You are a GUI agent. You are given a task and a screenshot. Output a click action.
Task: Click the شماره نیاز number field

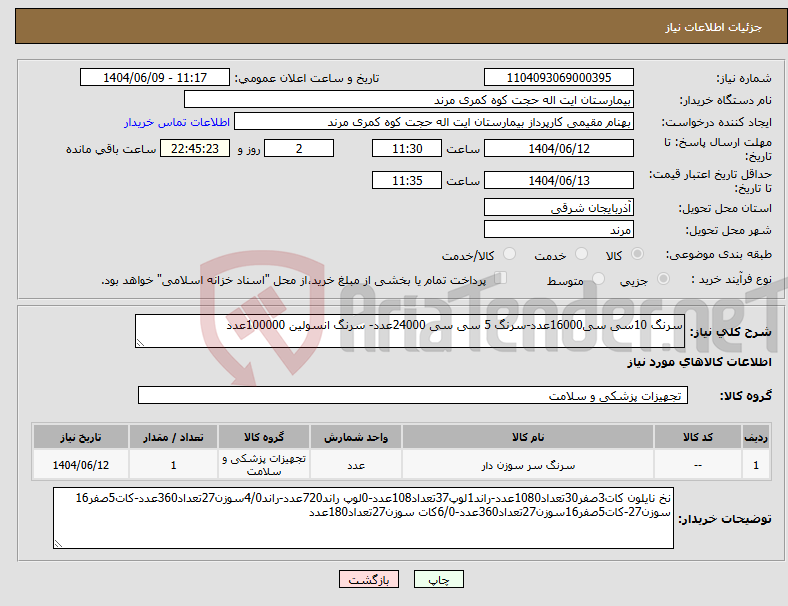tap(558, 77)
